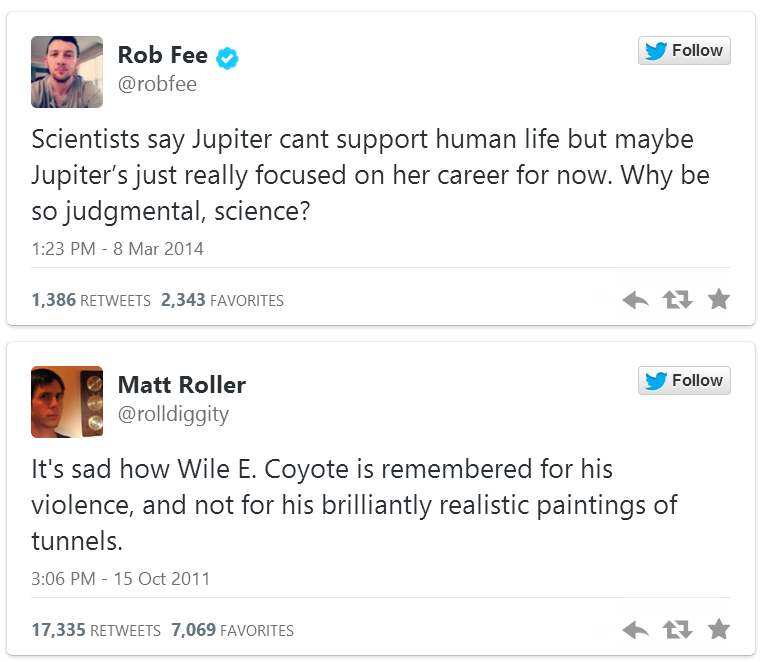Image resolution: width=766 pixels, height=662 pixels.
Task: Favorite Matt Roller's Wile E. Coyote tweet
Action: coord(719,629)
